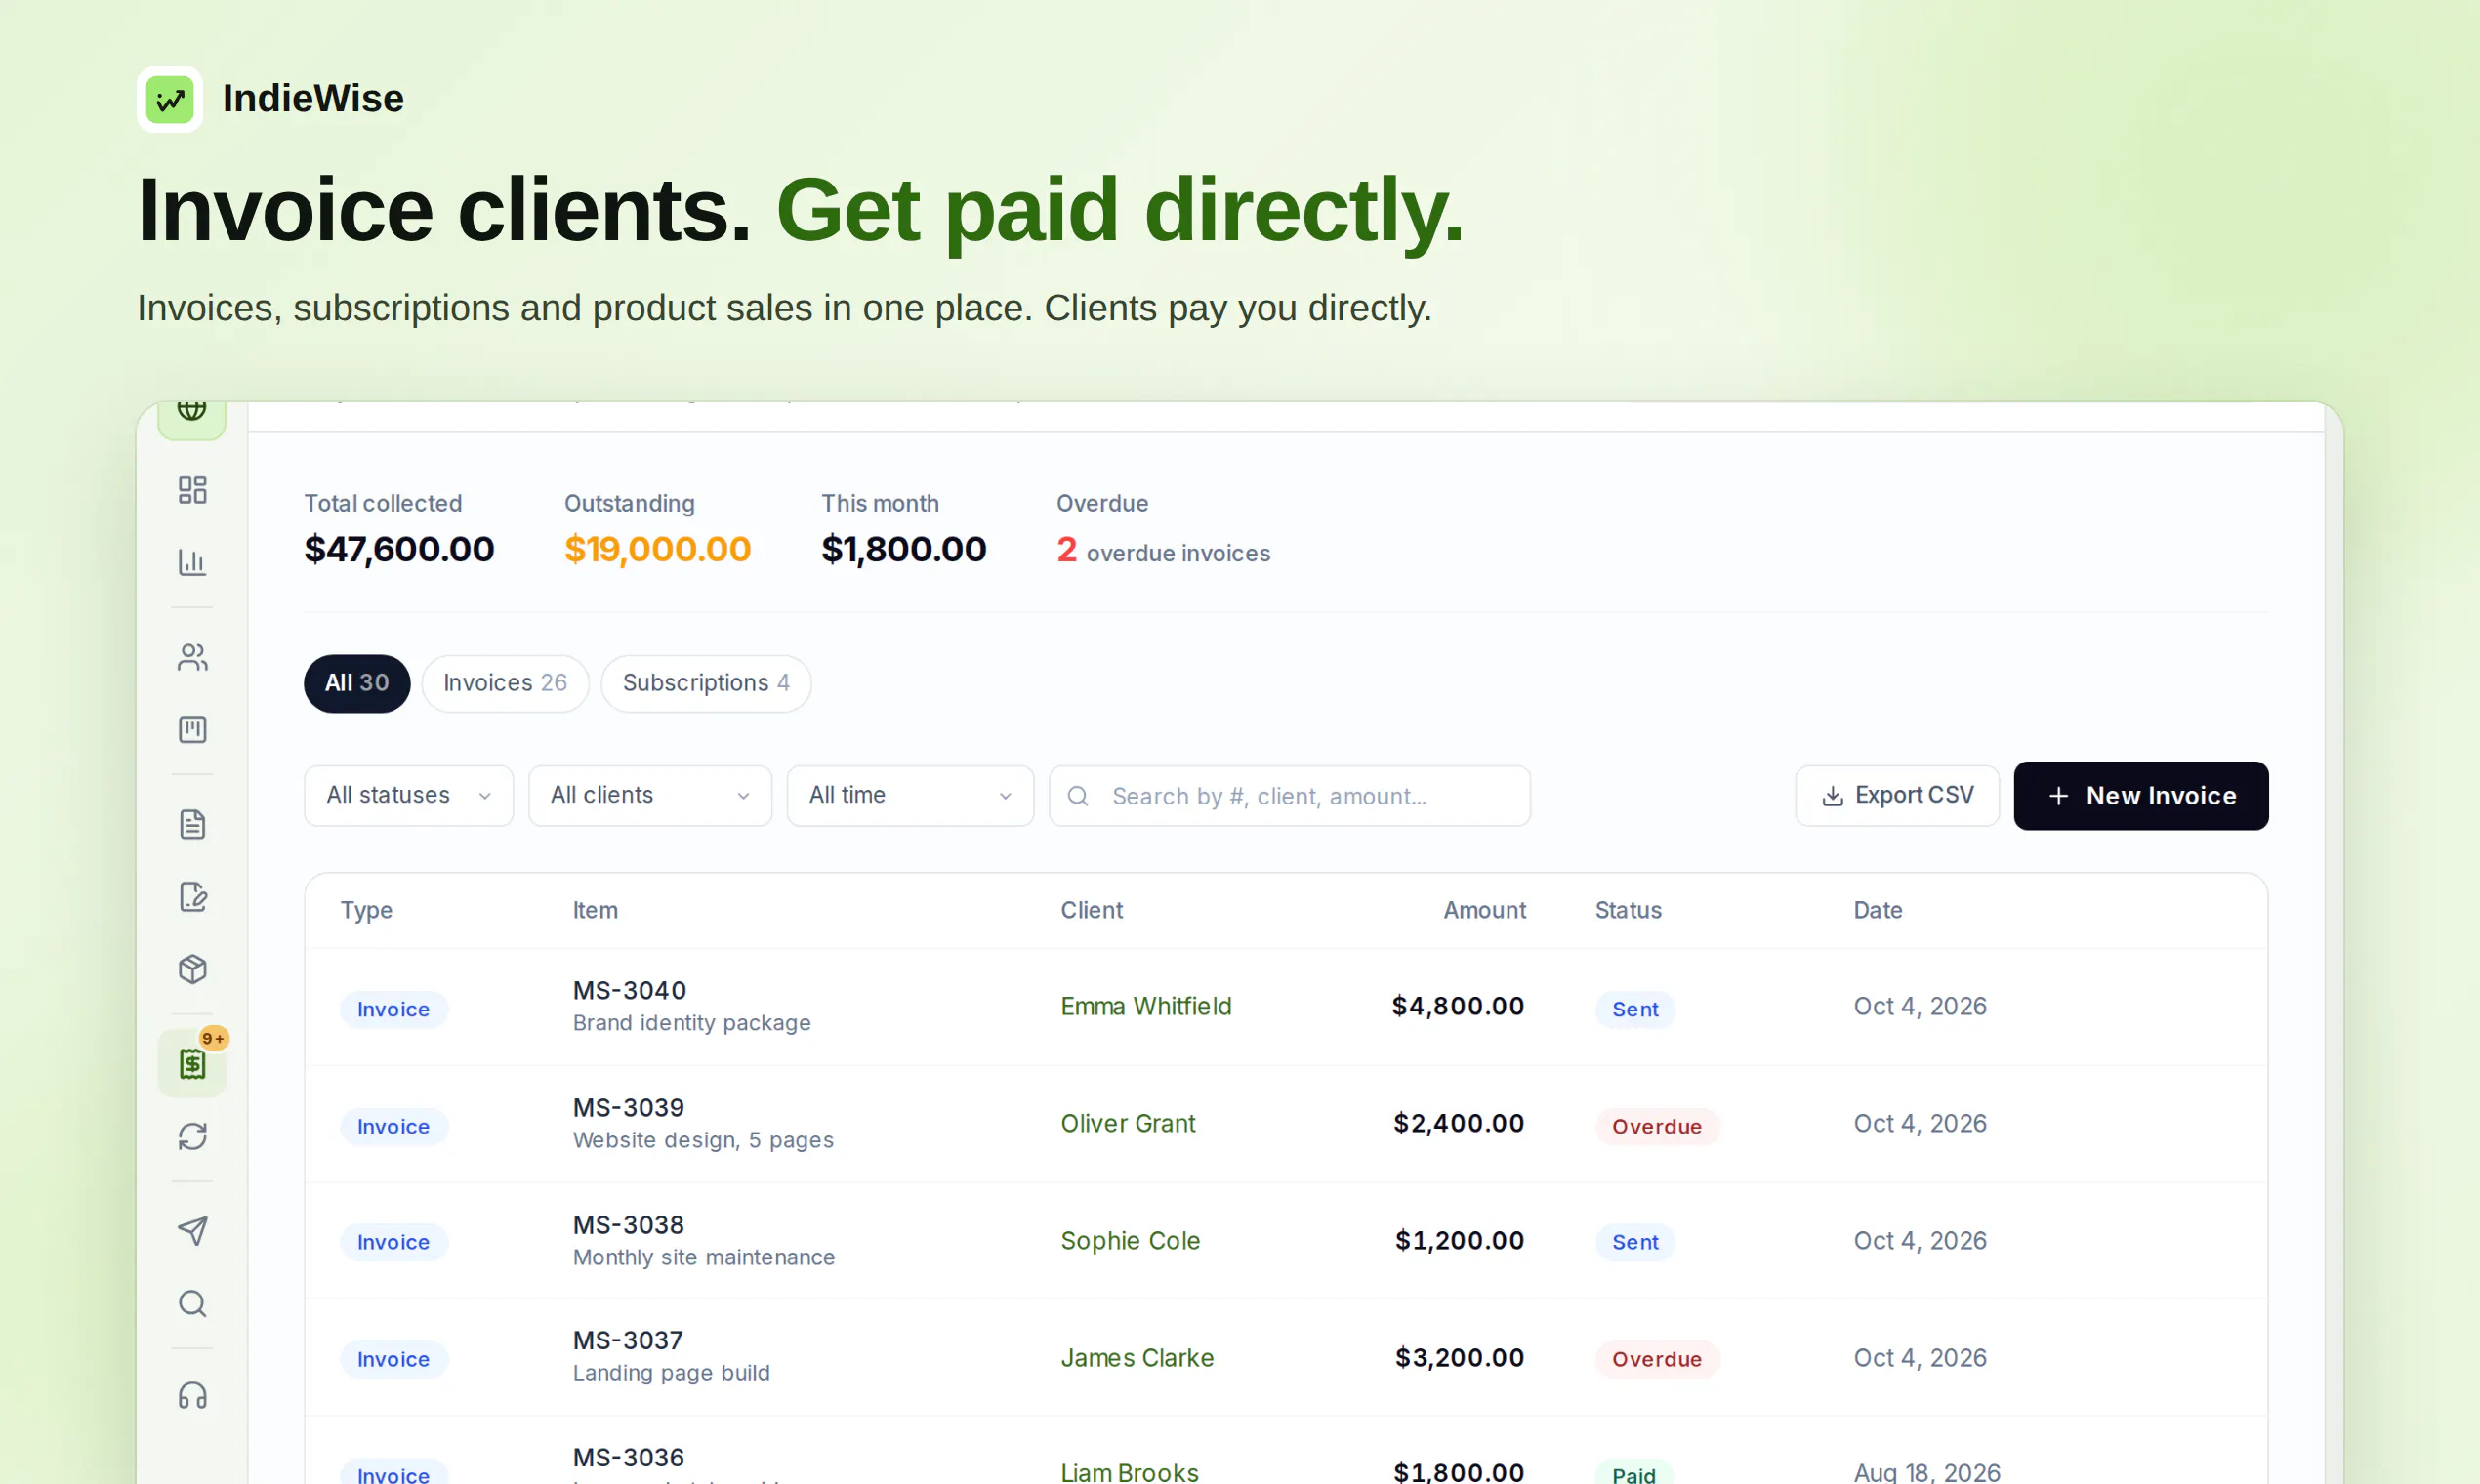This screenshot has height=1484, width=2480.
Task: Open client Emma Whitfield
Action: tap(1146, 1006)
